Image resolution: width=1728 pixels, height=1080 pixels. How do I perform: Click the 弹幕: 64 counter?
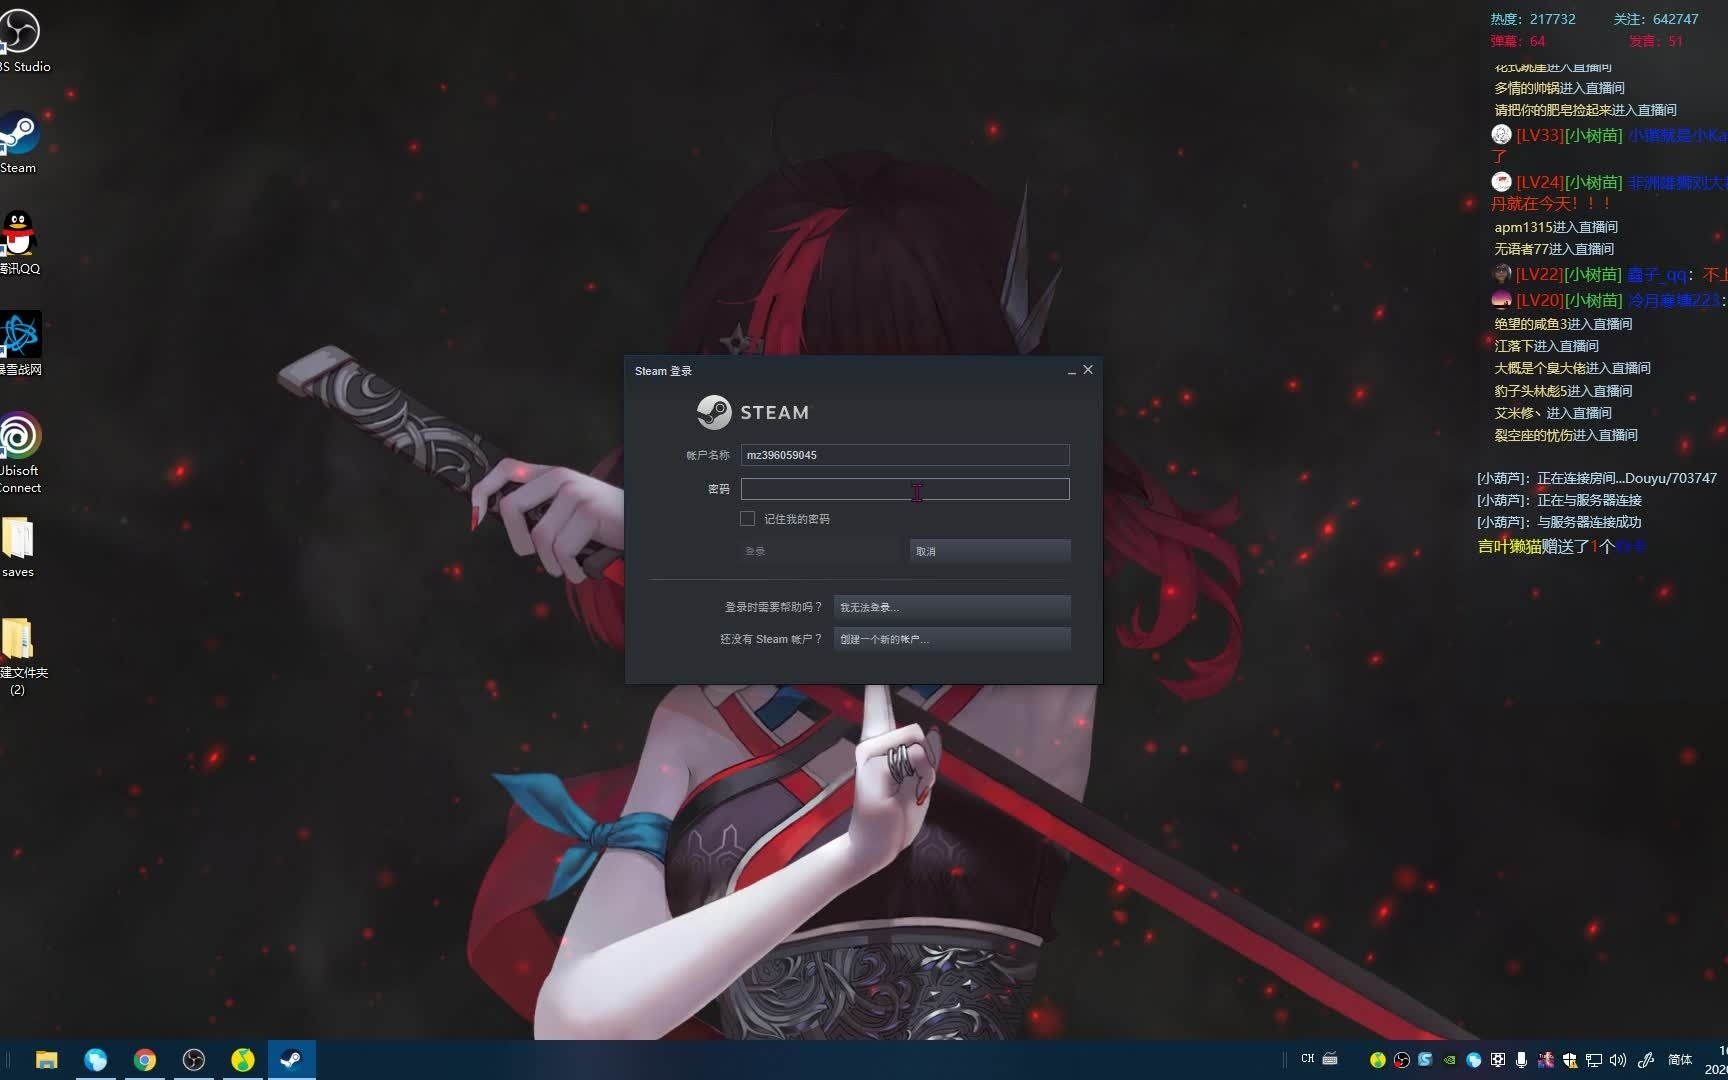point(1518,41)
